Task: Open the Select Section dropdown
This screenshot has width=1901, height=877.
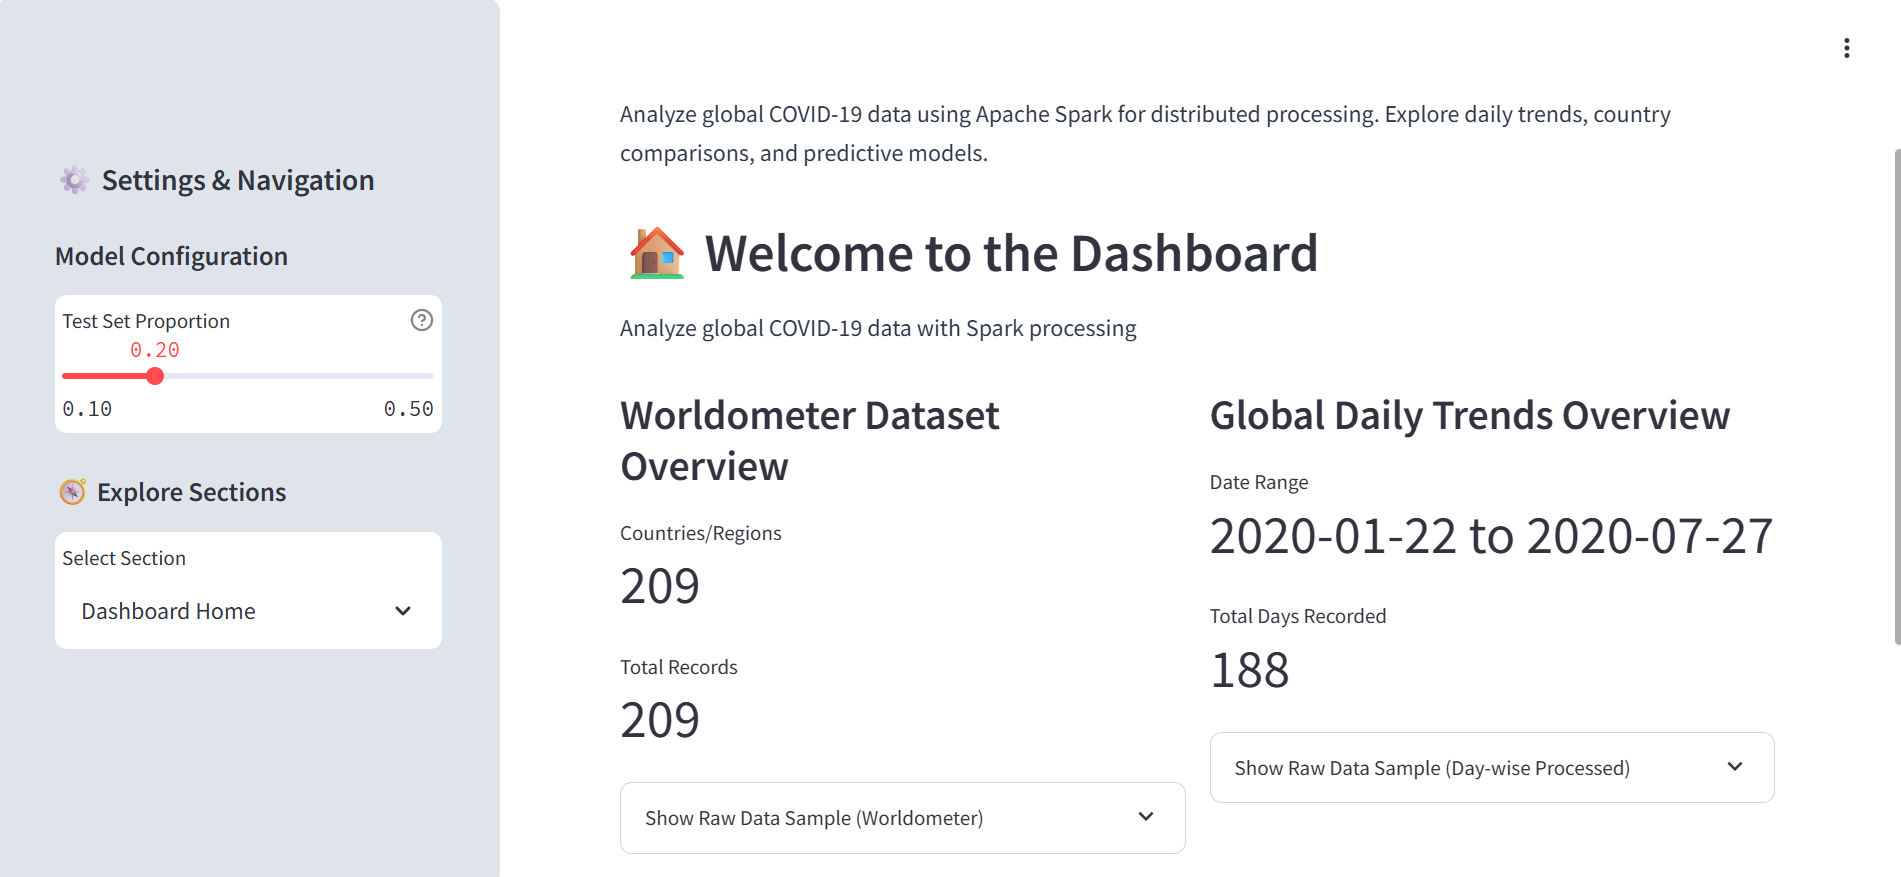Action: click(248, 611)
